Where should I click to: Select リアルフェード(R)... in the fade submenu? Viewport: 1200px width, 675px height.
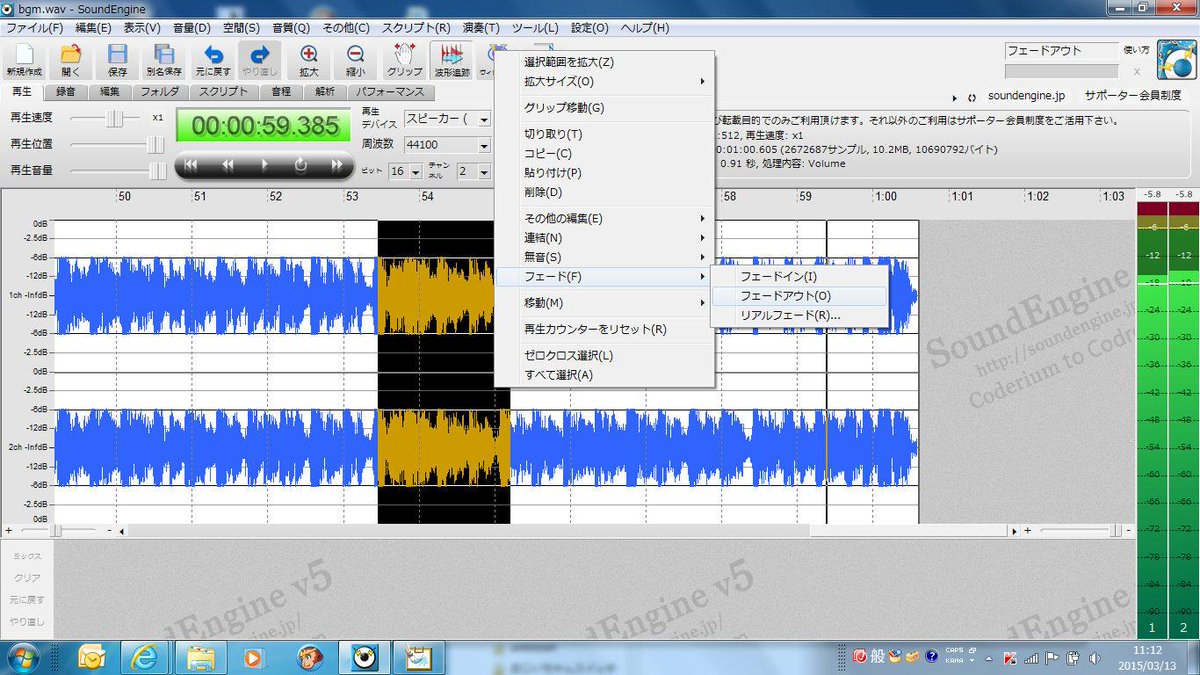pyautogui.click(x=799, y=315)
